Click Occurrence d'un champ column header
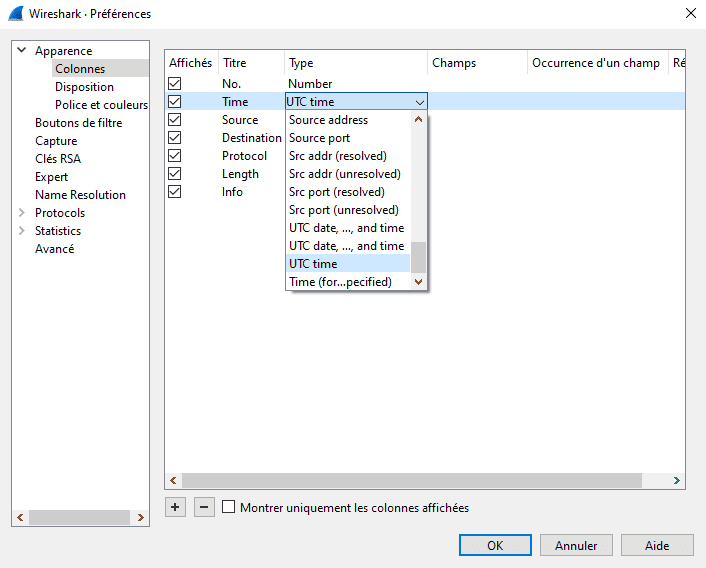 [x=597, y=63]
